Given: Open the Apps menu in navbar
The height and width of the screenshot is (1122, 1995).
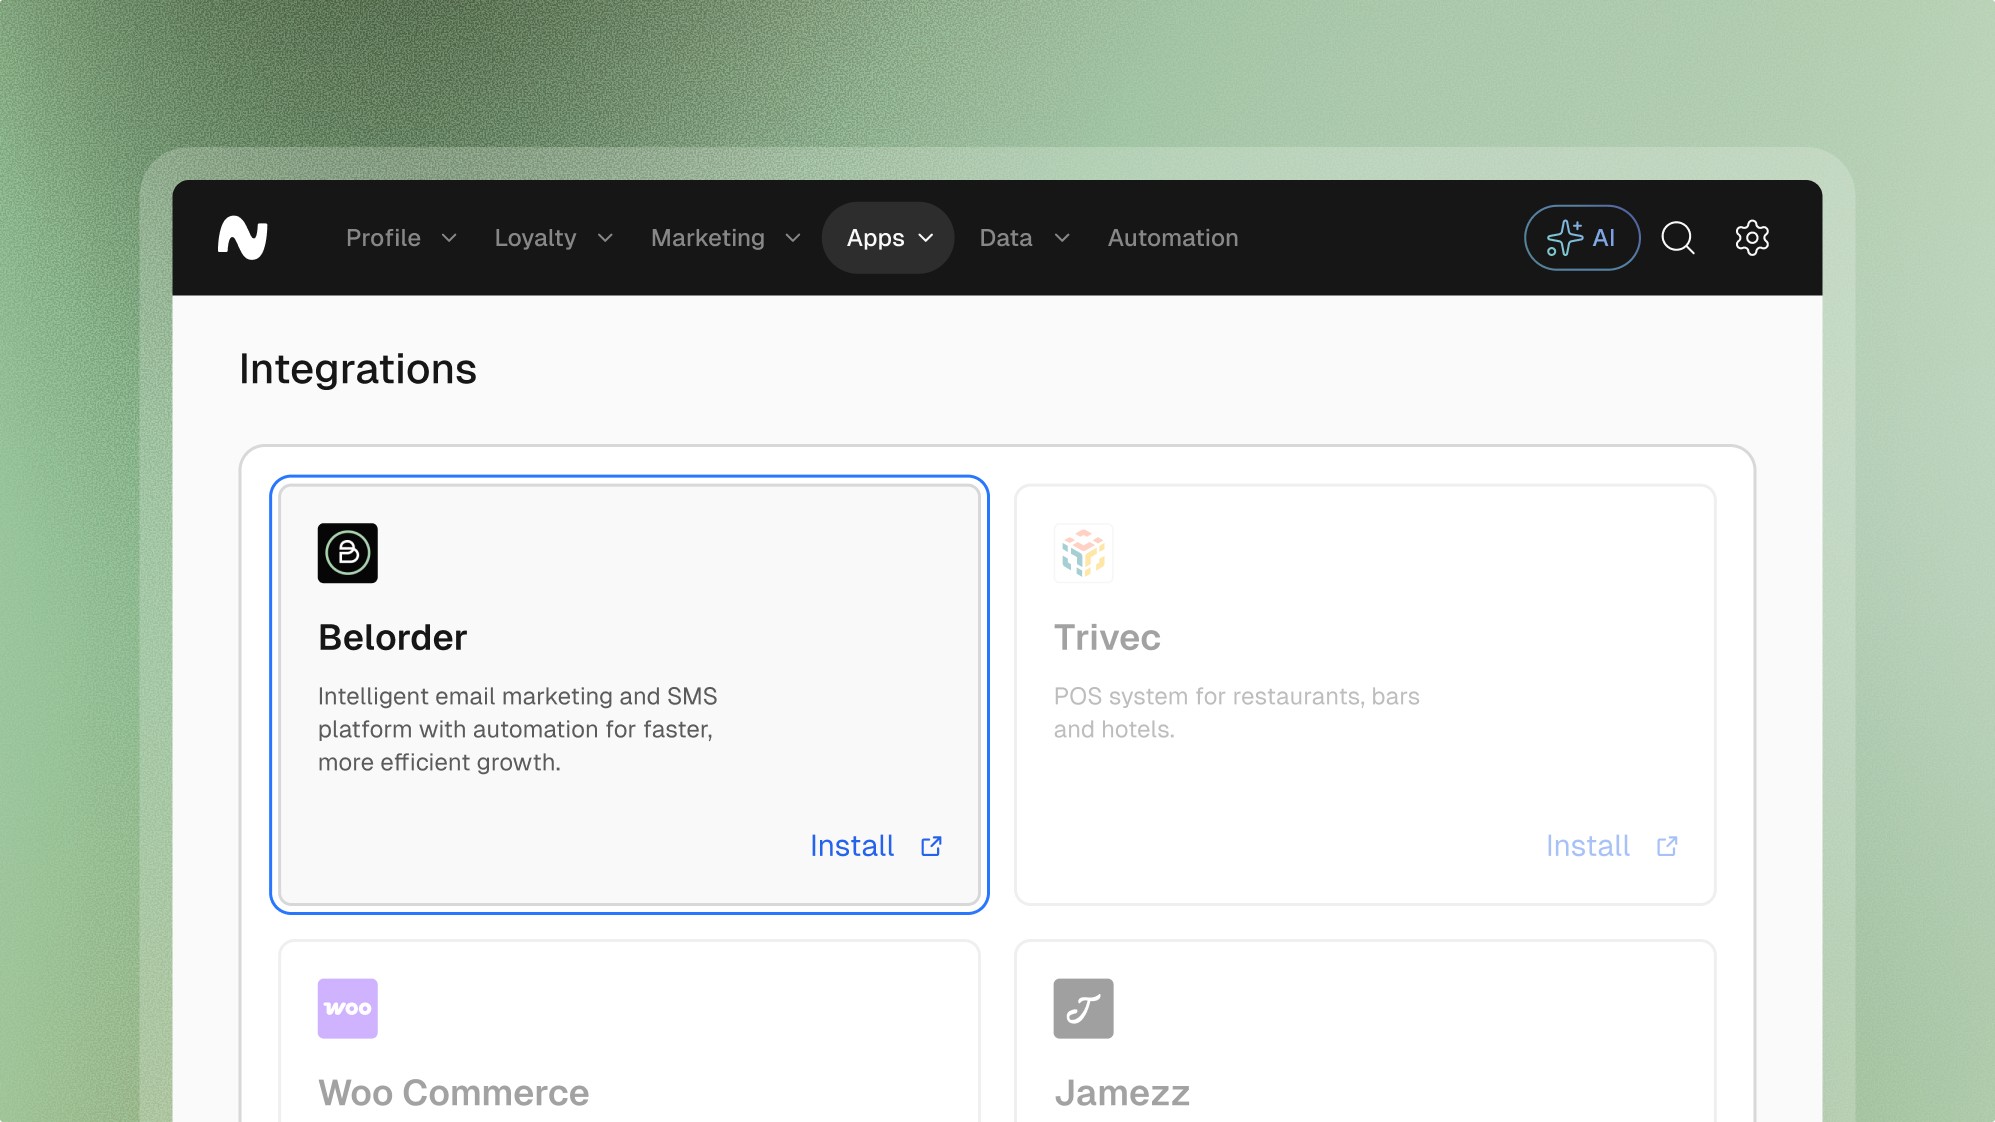Looking at the screenshot, I should pyautogui.click(x=888, y=238).
